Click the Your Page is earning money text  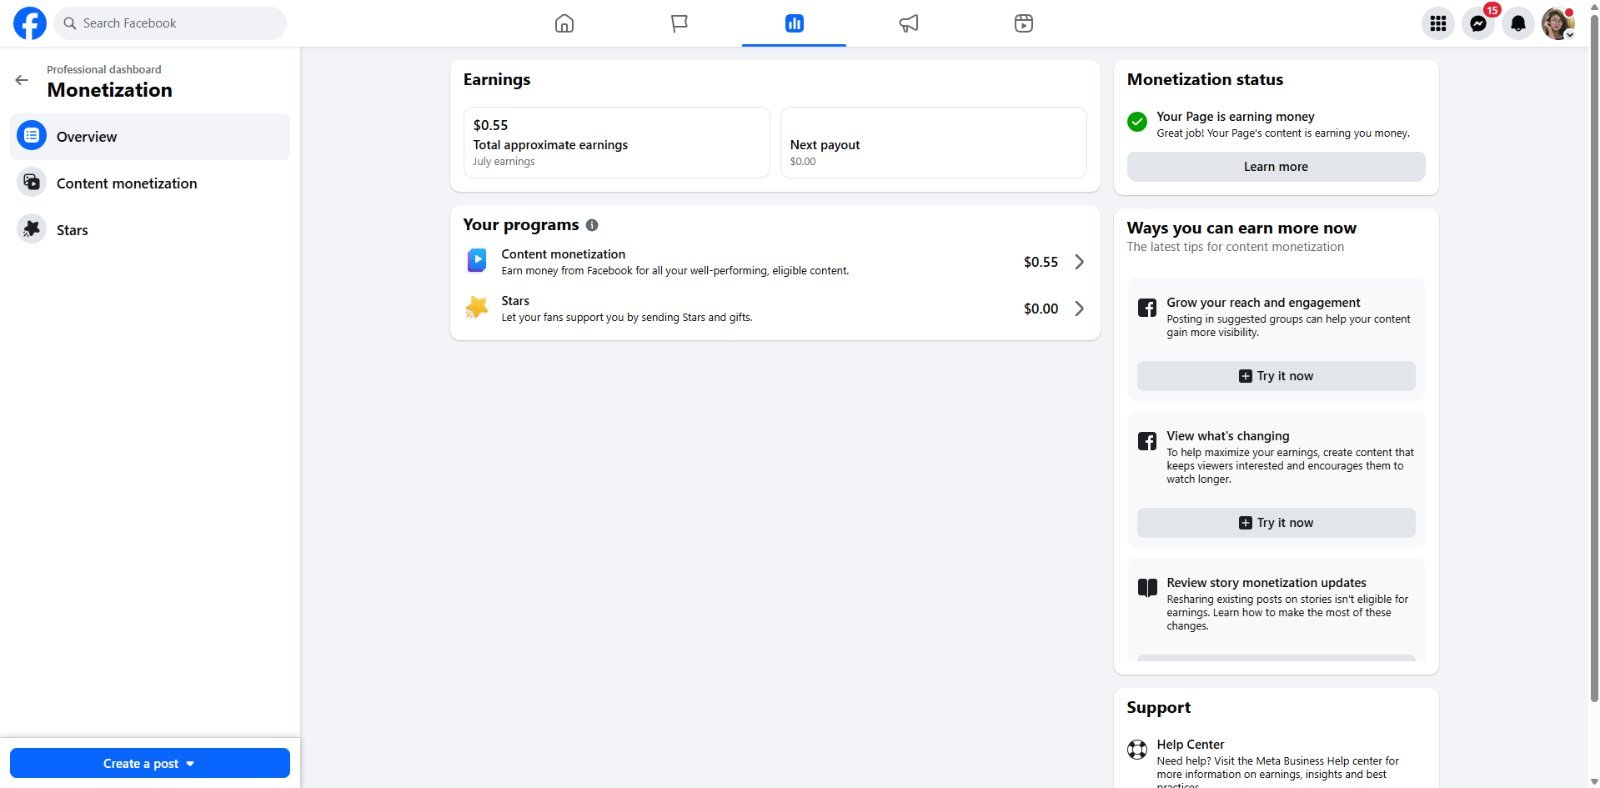(1235, 117)
